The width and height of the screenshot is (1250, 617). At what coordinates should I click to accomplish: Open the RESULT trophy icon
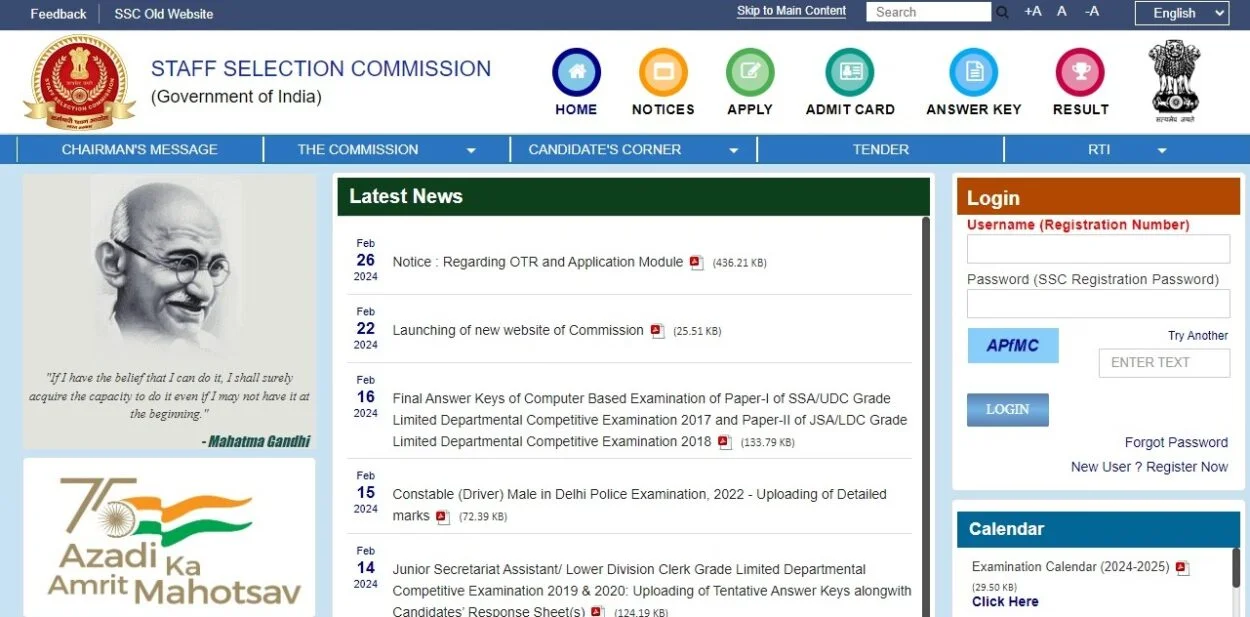pos(1080,72)
